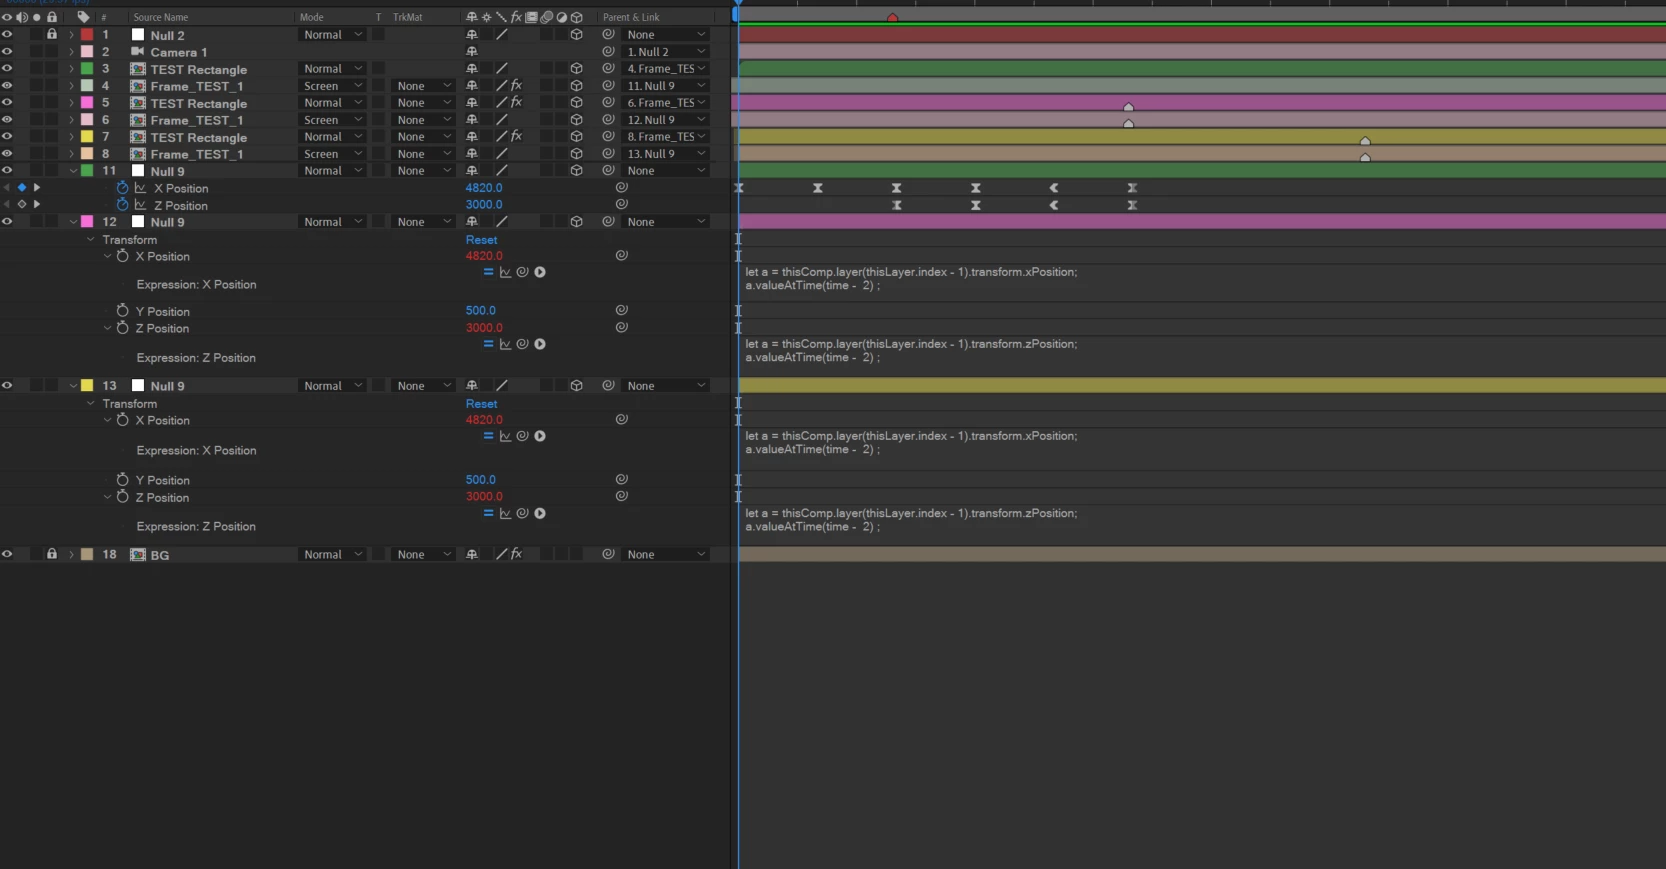Image resolution: width=1666 pixels, height=869 pixels.
Task: Expand layer 3 TEST Rectangle properties
Action: click(72, 69)
